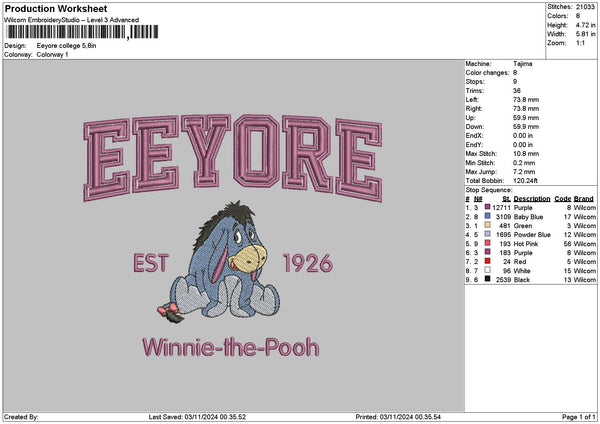Click the Production Worksheet title
The image size is (600, 424).
click(x=56, y=8)
